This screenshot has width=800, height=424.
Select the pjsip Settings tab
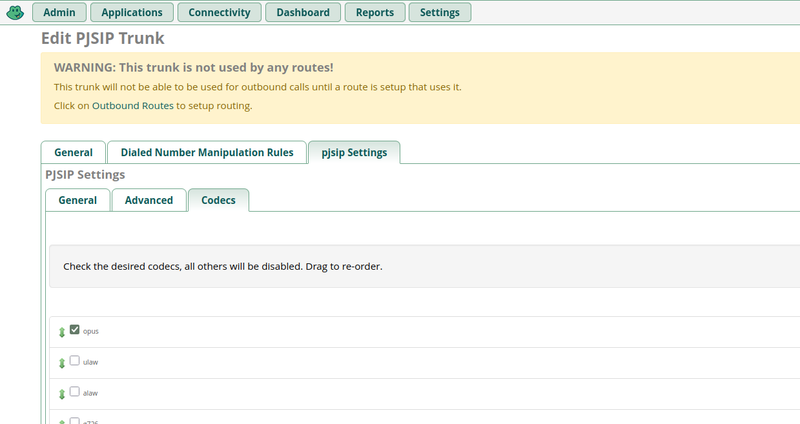pos(354,153)
